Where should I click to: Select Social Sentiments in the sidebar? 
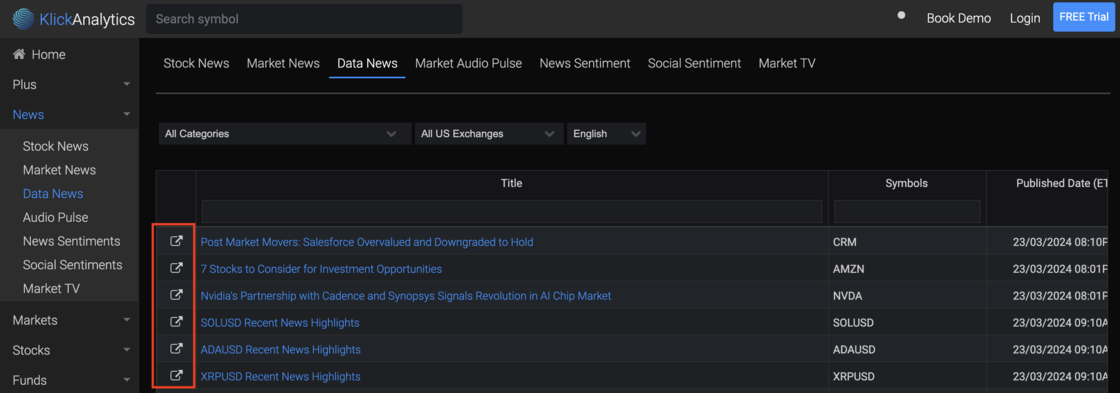73,265
